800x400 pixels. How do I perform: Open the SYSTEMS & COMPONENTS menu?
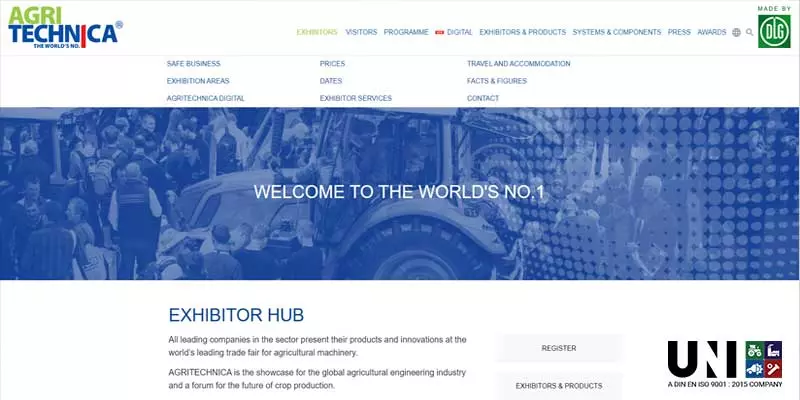click(x=617, y=32)
